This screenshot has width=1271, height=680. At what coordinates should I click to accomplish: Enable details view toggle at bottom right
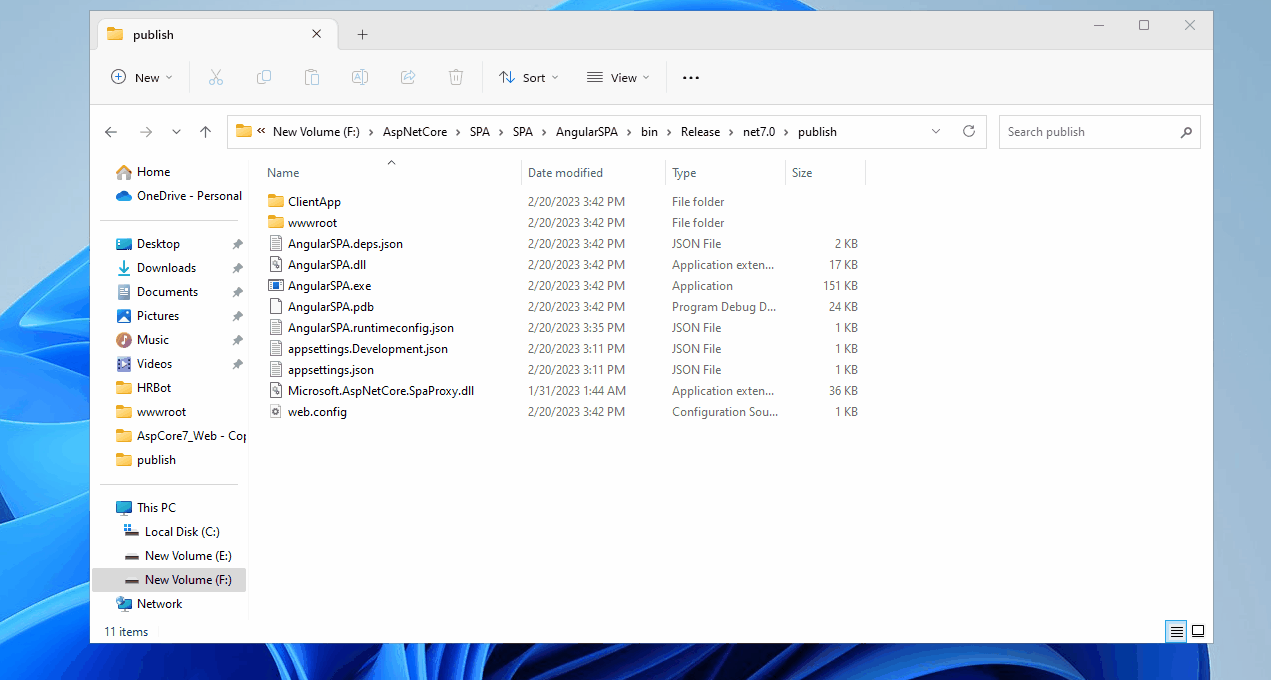pyautogui.click(x=1175, y=631)
